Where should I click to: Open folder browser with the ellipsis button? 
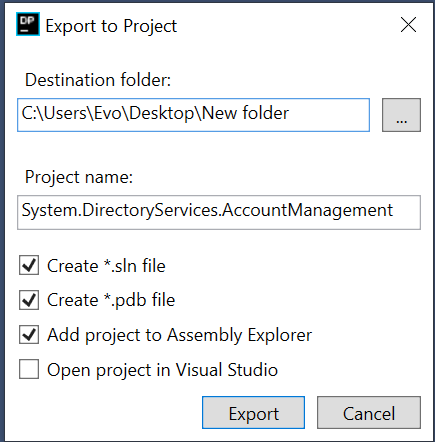401,115
